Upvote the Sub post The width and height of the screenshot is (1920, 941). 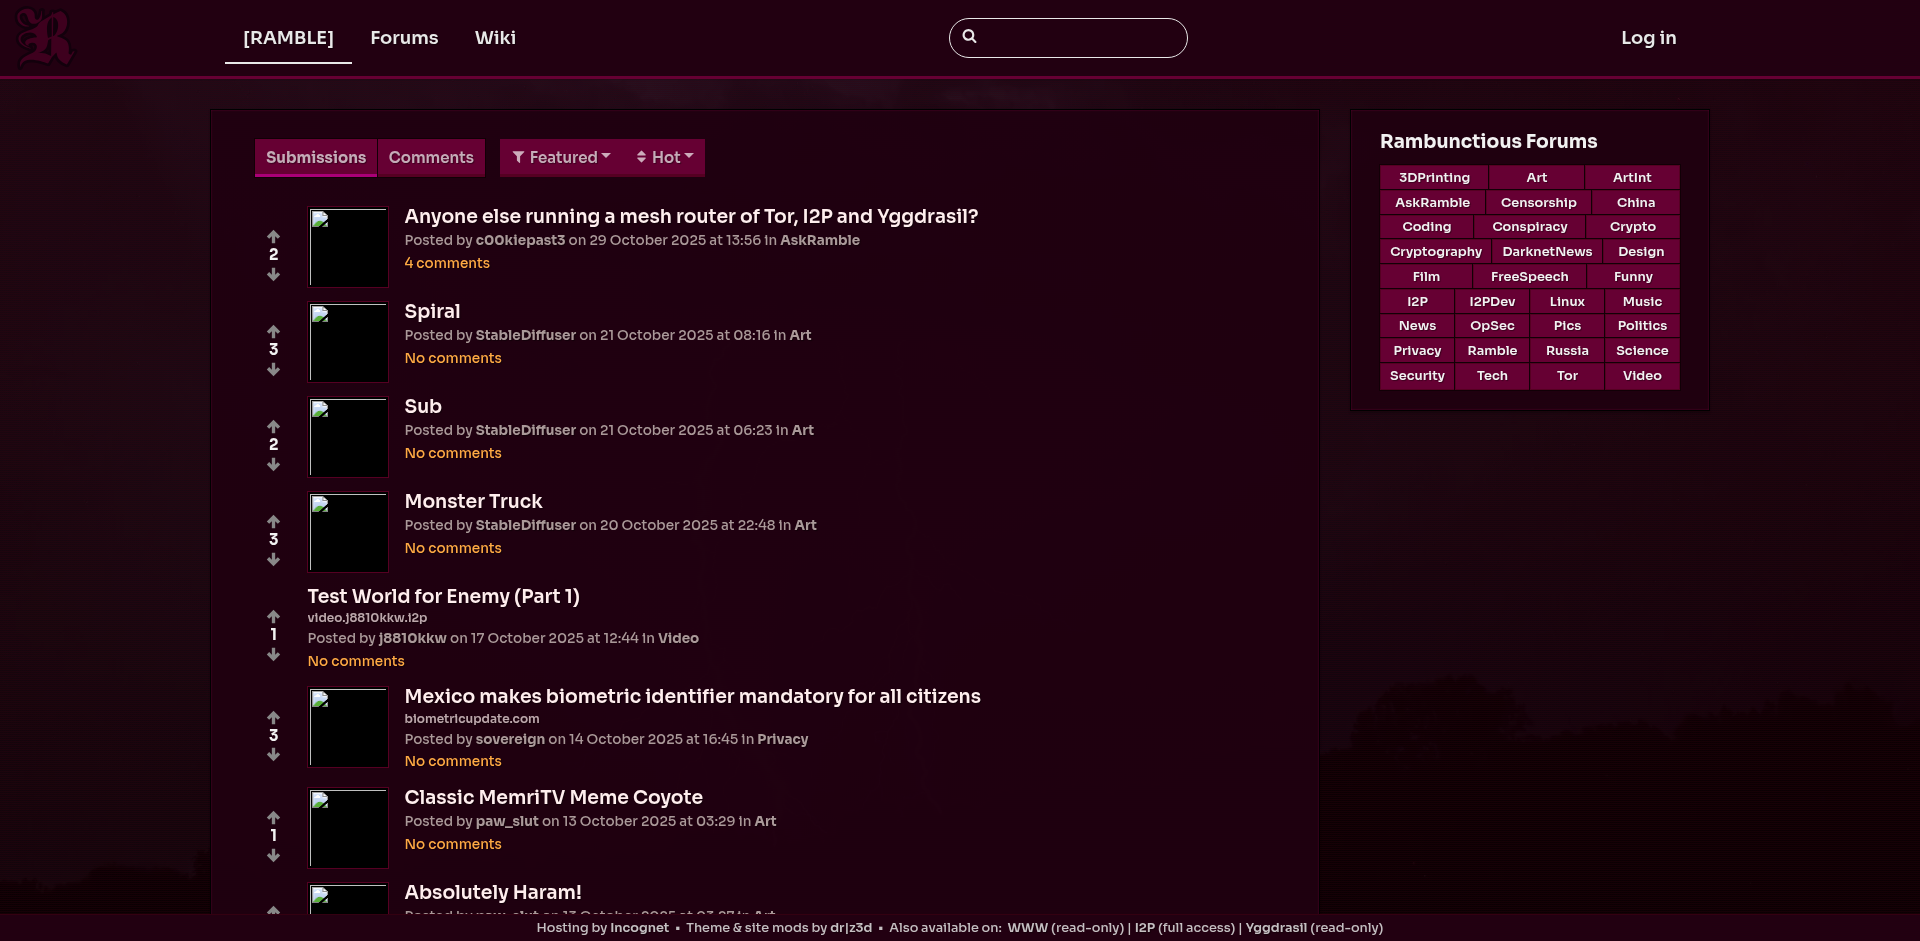coord(273,426)
